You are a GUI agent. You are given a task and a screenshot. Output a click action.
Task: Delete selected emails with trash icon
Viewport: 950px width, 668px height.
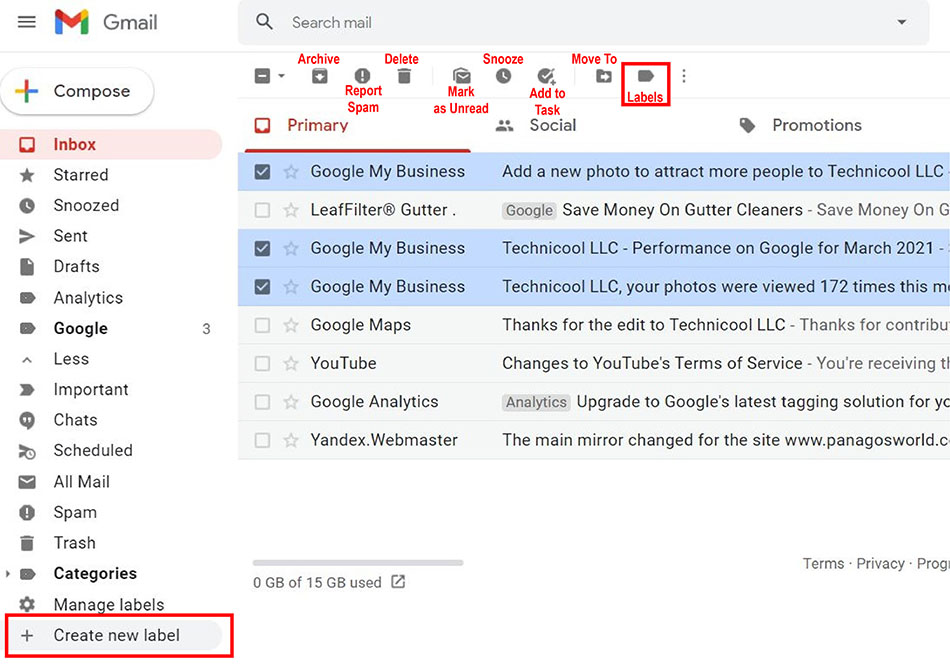pos(404,76)
